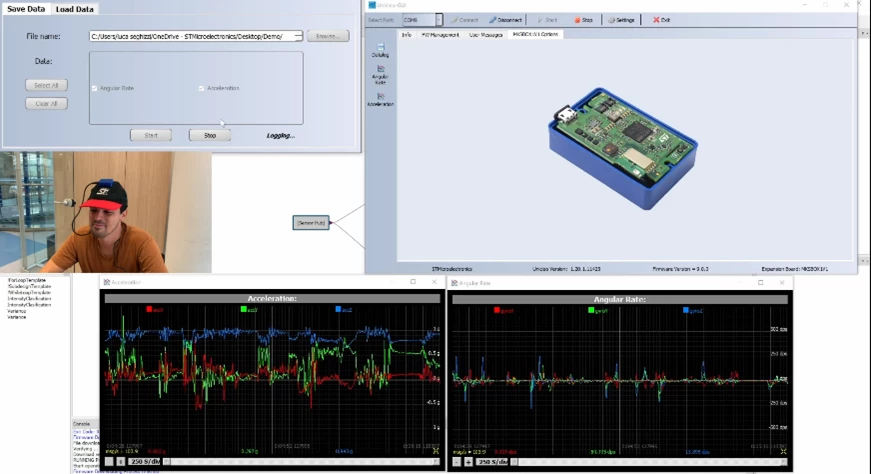The height and width of the screenshot is (474, 871).
Task: Switch to the User Messages tab
Action: pos(485,34)
